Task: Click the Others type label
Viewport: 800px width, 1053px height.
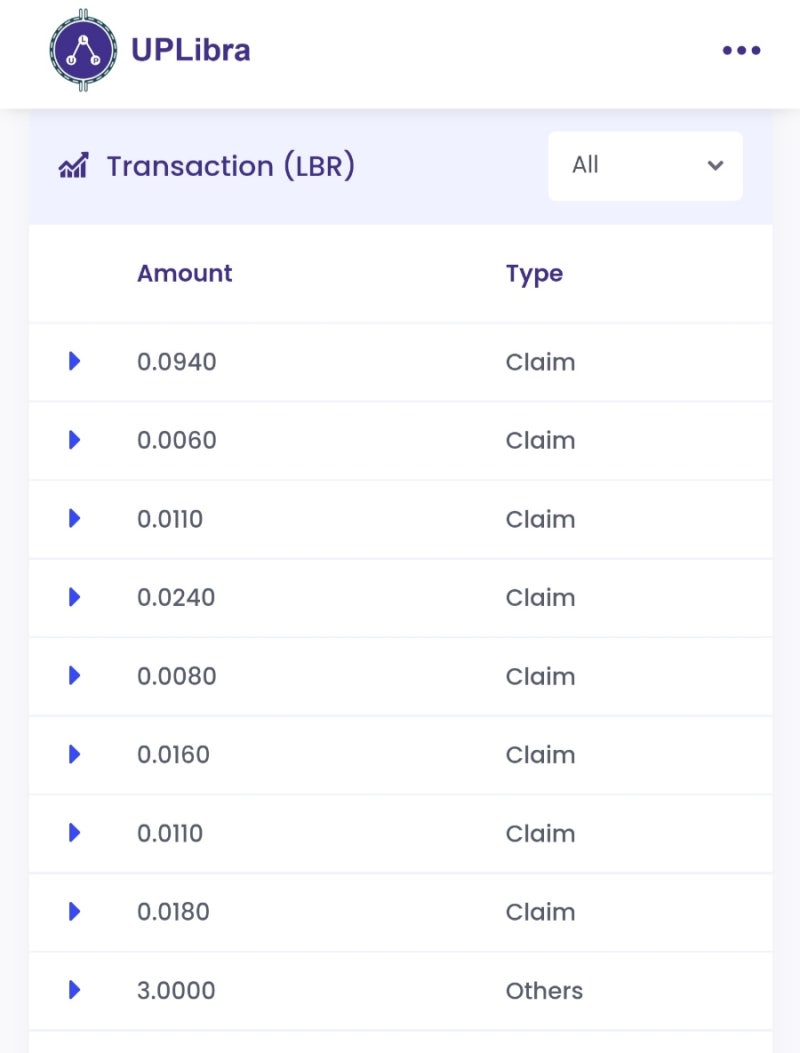Action: point(544,991)
